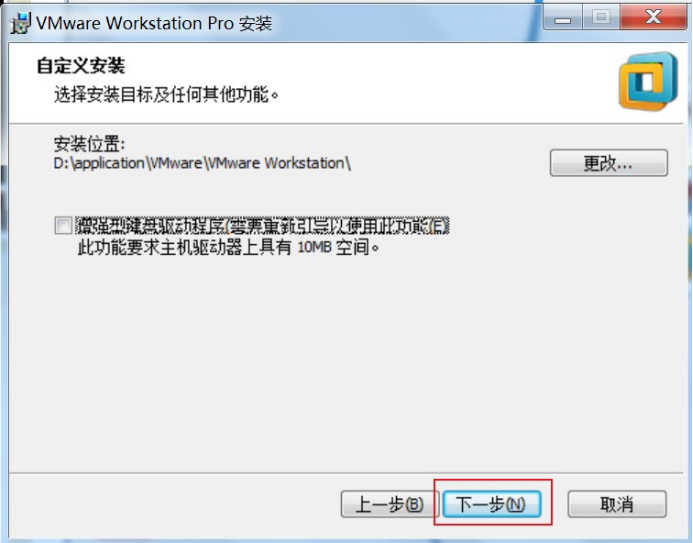Cancel installation with 取消
The image size is (693, 543).
(617, 504)
